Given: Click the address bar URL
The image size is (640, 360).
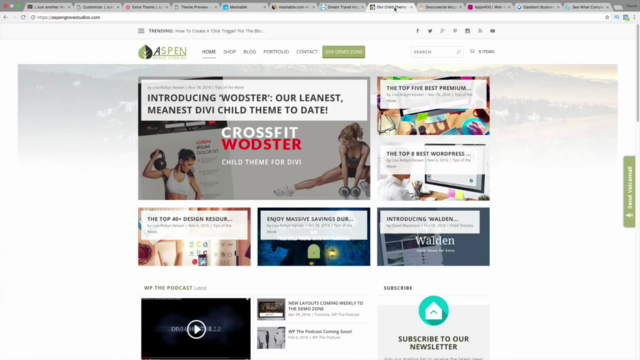Looking at the screenshot, I should coord(68,17).
